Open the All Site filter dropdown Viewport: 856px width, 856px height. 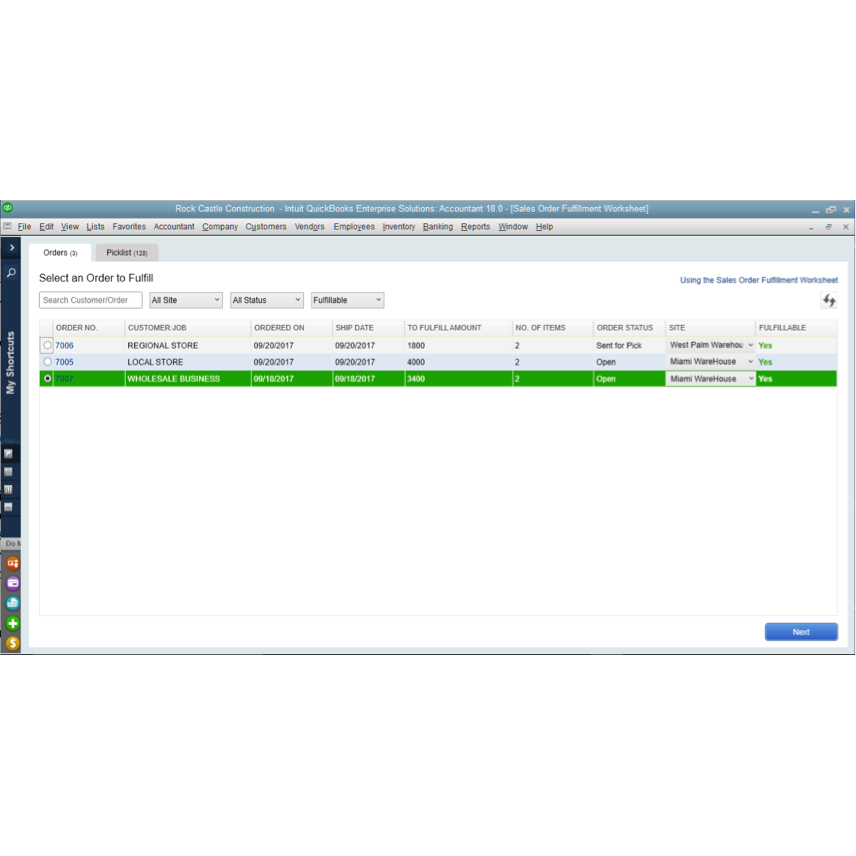(186, 300)
